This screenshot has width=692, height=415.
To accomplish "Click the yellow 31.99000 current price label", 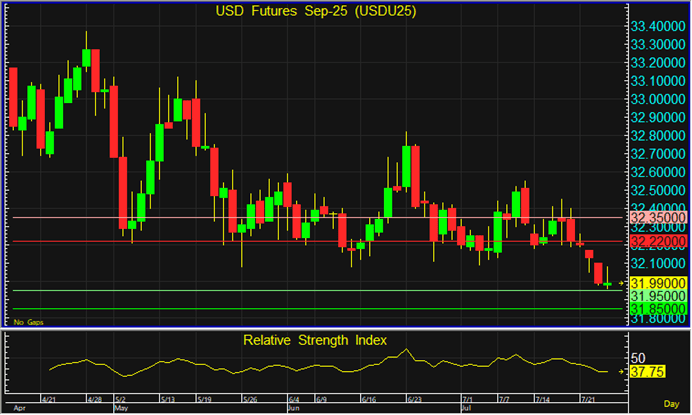I will (657, 284).
